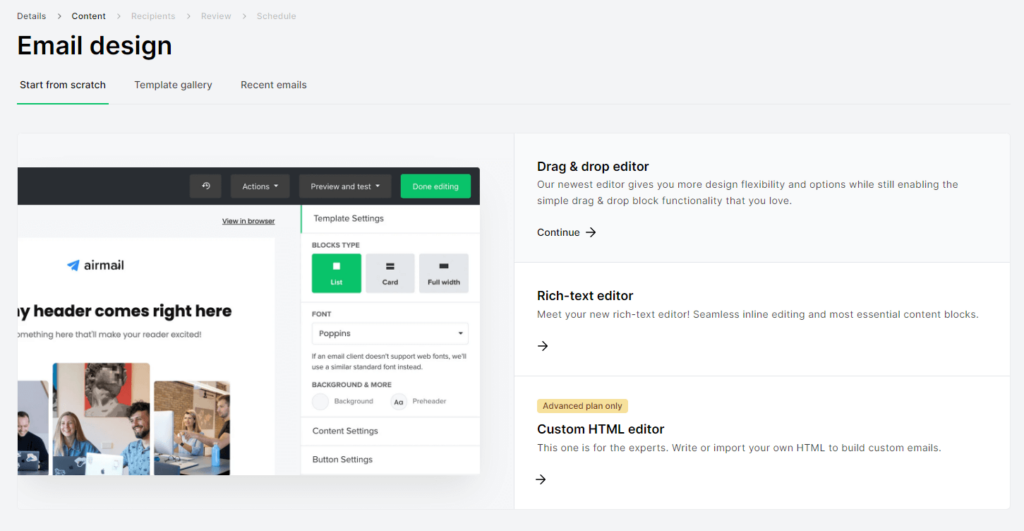Expand Content Settings section
The image size is (1024, 531).
click(x=391, y=431)
